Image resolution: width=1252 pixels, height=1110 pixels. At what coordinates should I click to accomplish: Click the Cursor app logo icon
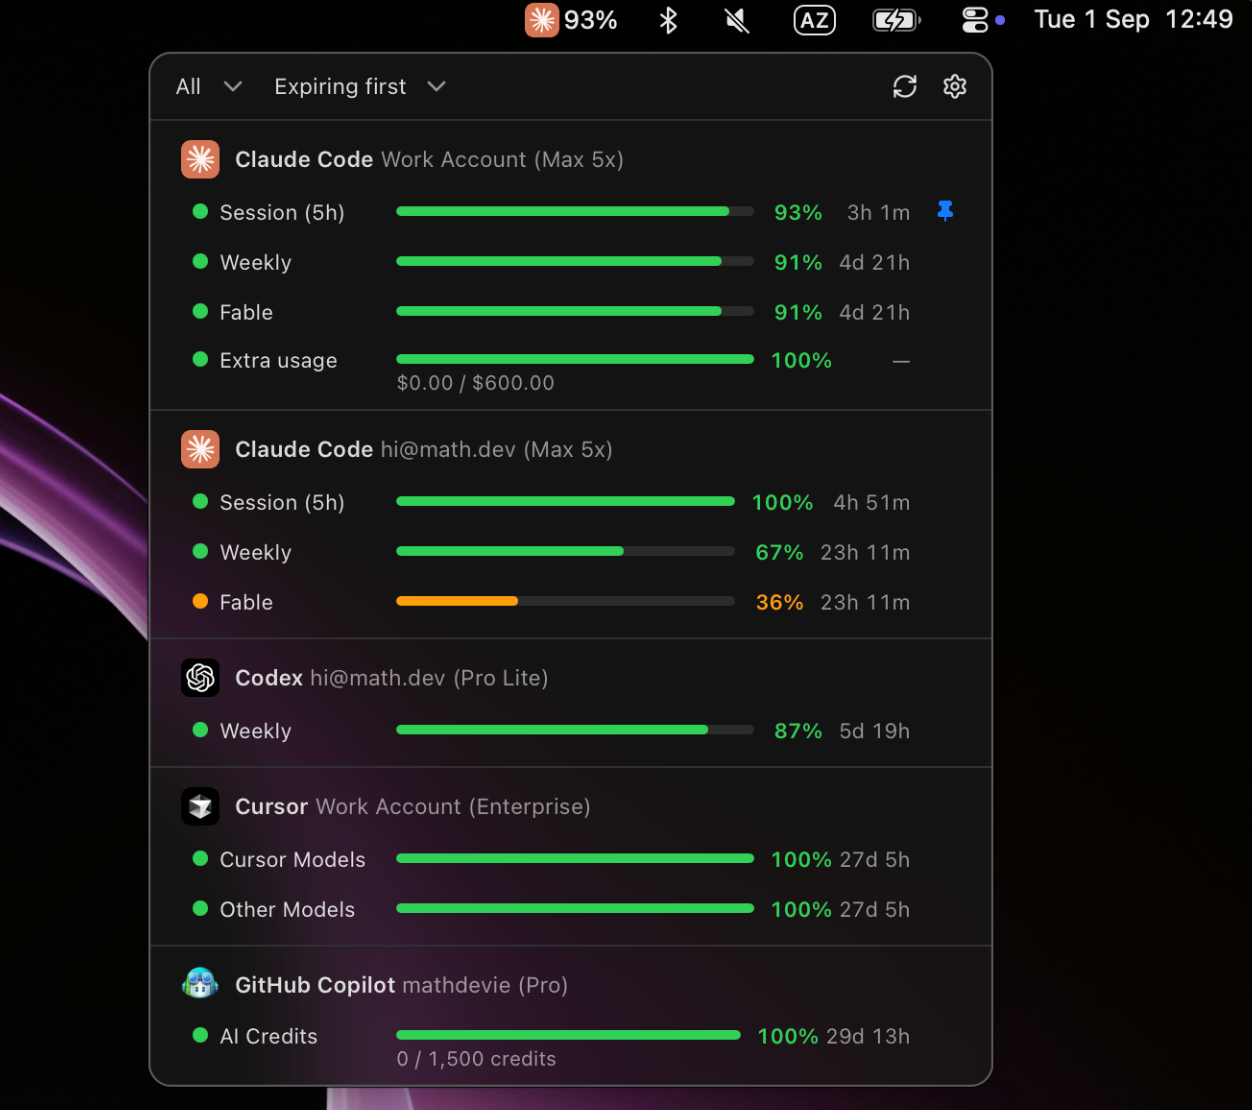(200, 806)
